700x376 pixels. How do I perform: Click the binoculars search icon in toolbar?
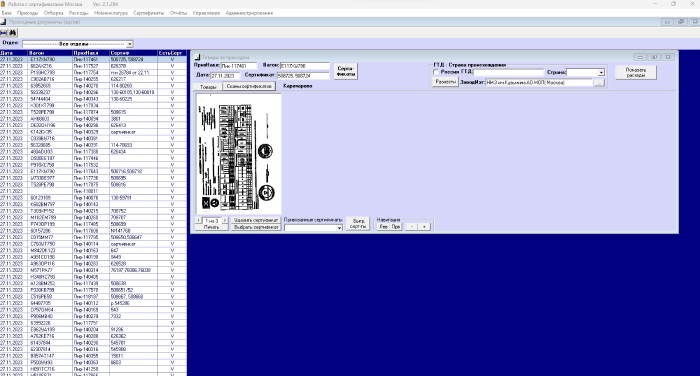point(13,33)
